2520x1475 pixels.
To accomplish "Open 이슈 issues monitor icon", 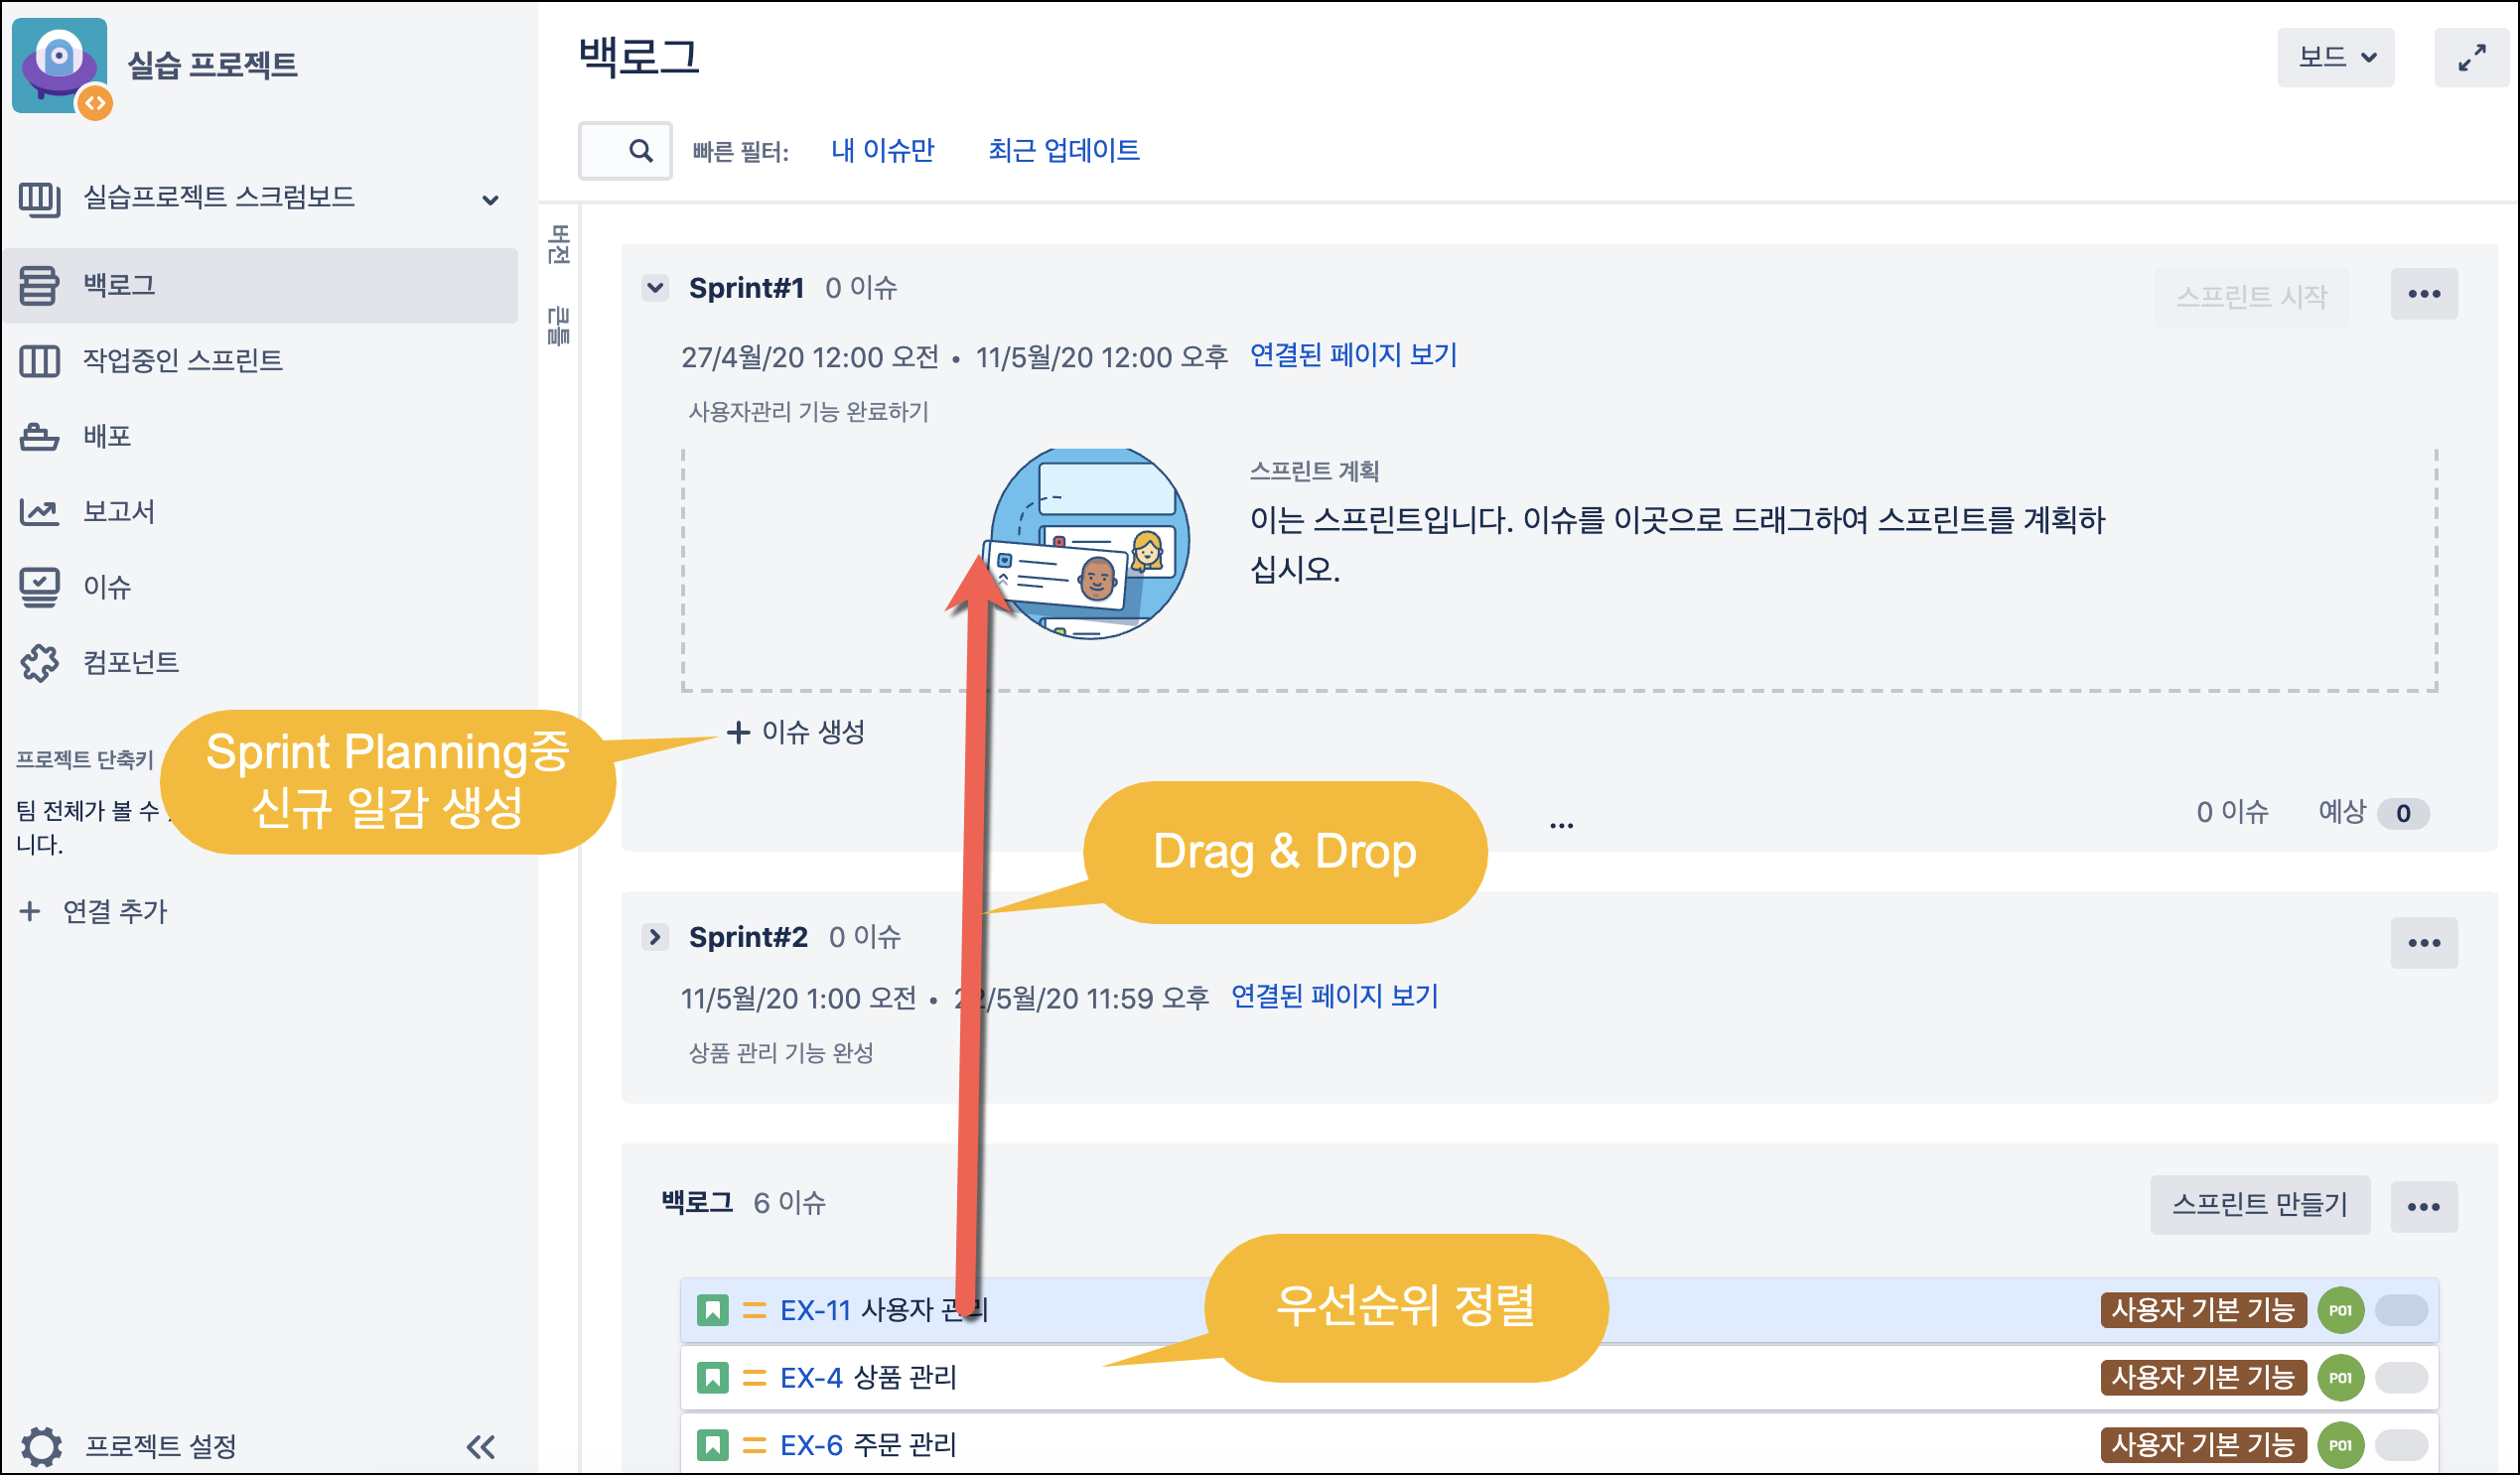I will [x=40, y=587].
